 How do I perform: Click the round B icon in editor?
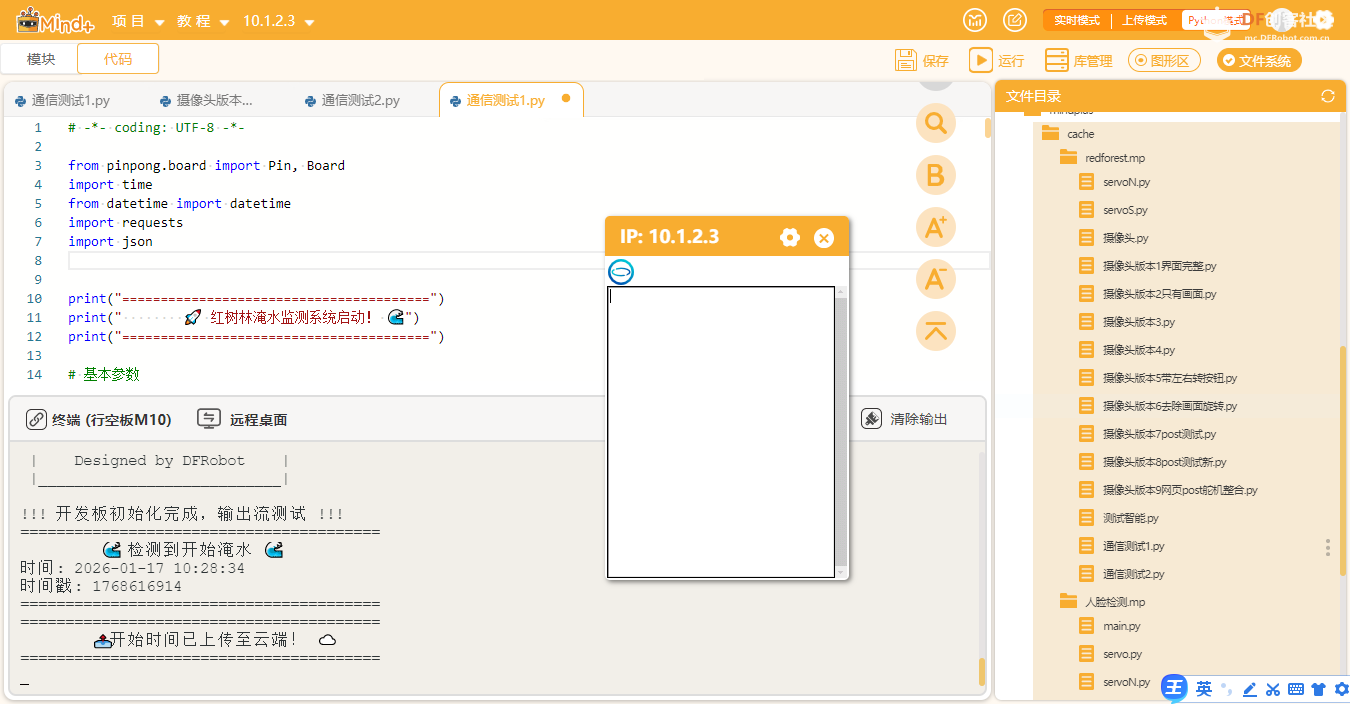click(935, 175)
